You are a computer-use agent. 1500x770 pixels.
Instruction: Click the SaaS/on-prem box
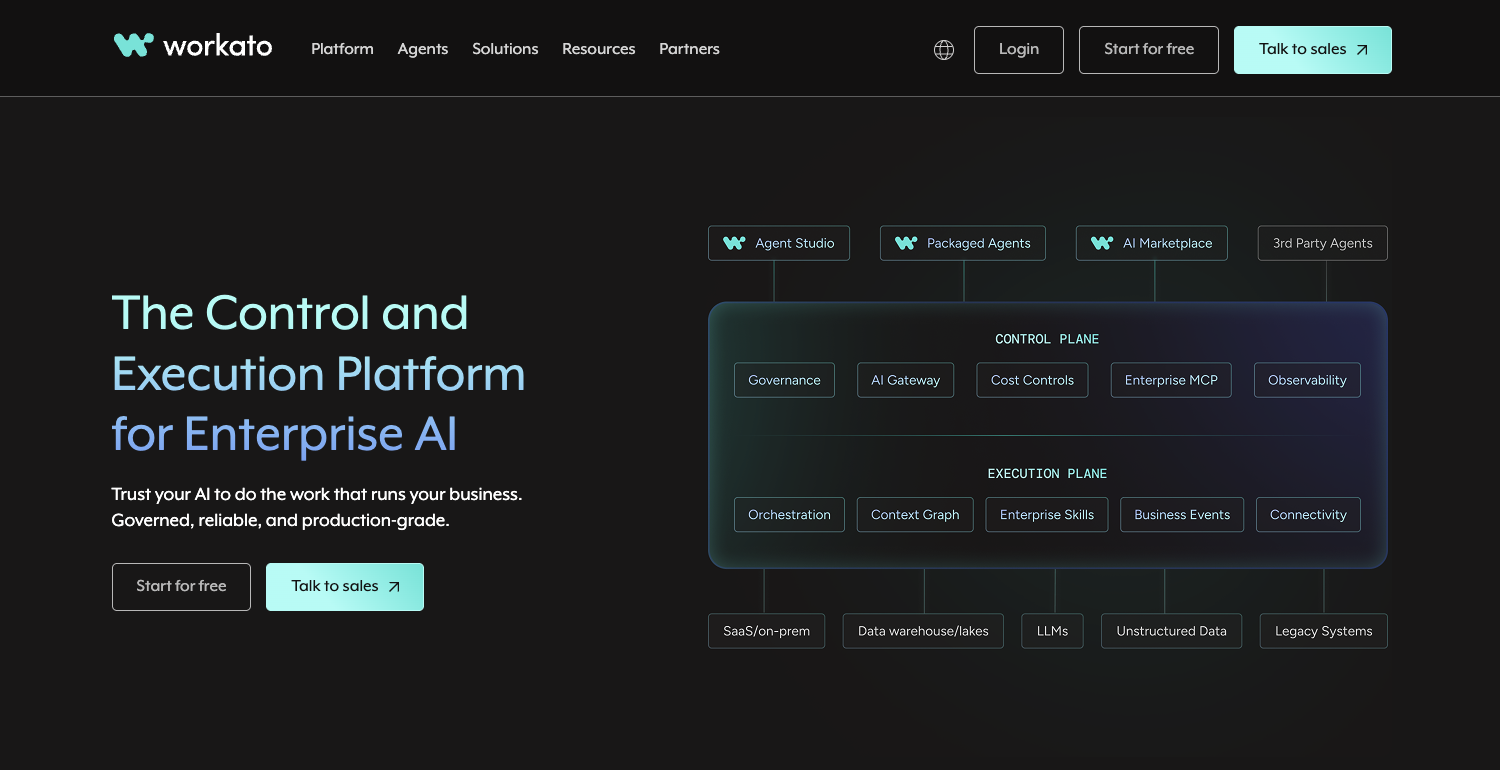coord(766,631)
